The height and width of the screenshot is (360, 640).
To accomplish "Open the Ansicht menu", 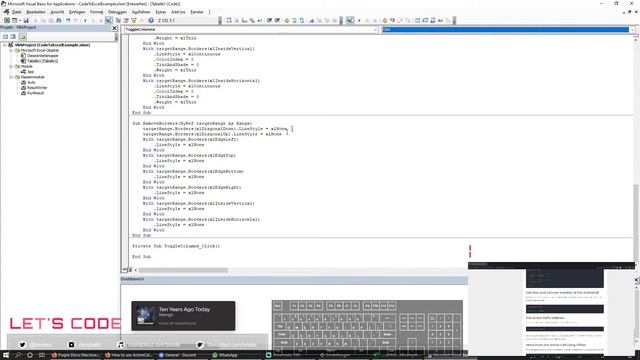I will [57, 12].
